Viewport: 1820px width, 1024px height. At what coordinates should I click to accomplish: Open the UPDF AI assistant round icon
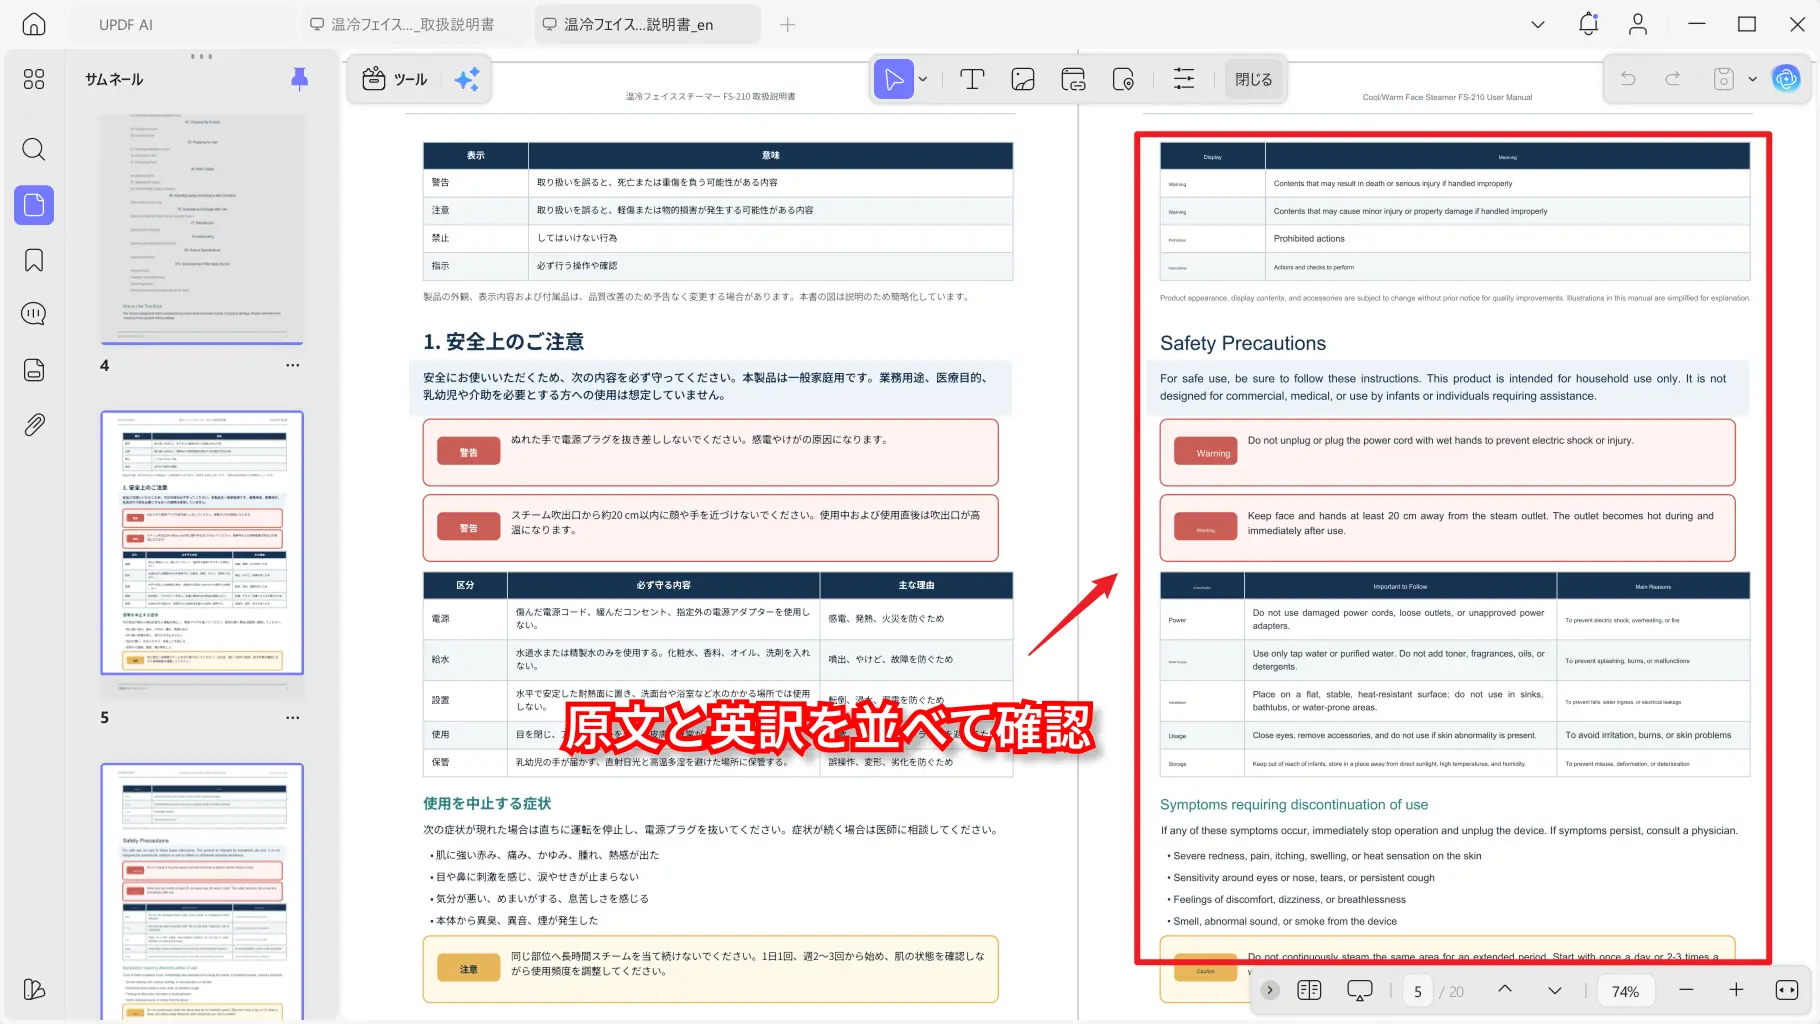(x=1786, y=78)
